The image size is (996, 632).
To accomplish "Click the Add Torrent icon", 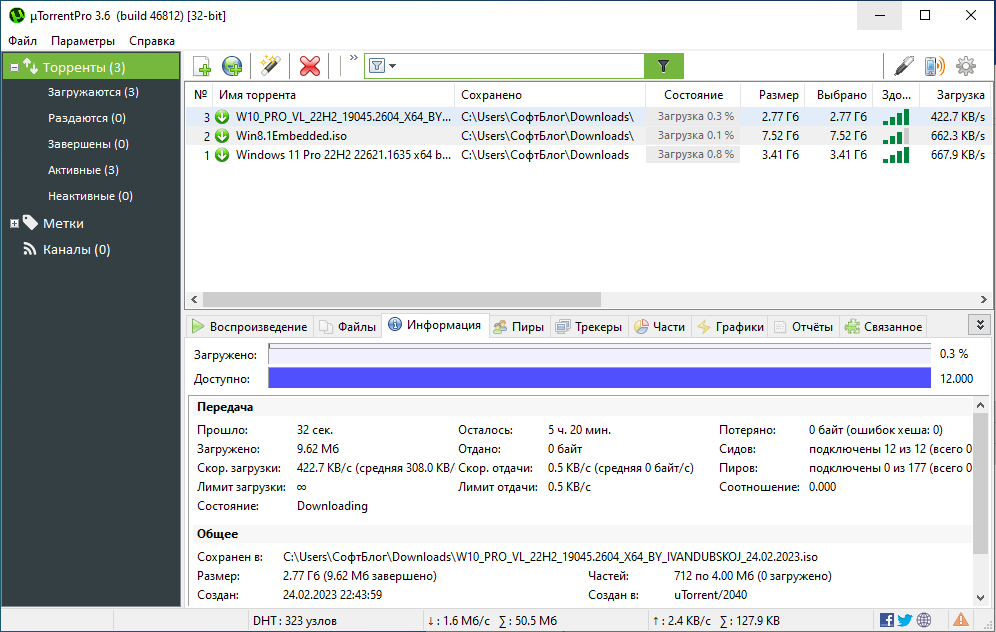I will 201,65.
